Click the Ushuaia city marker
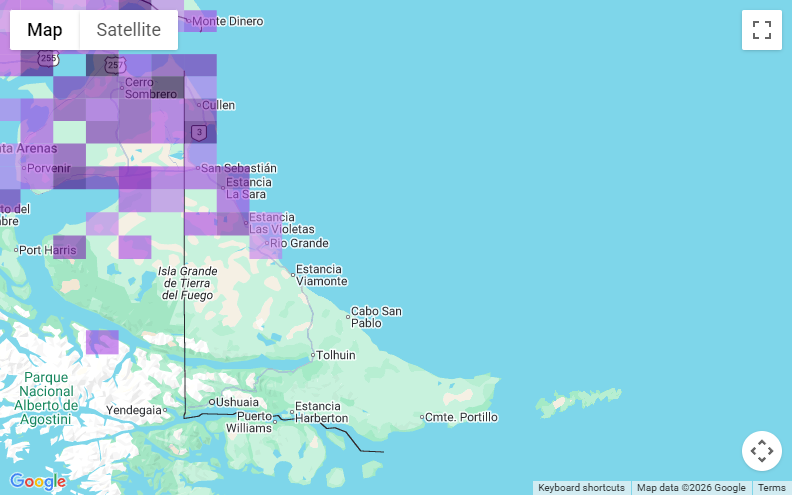Viewport: 792px width, 495px height. pos(212,402)
